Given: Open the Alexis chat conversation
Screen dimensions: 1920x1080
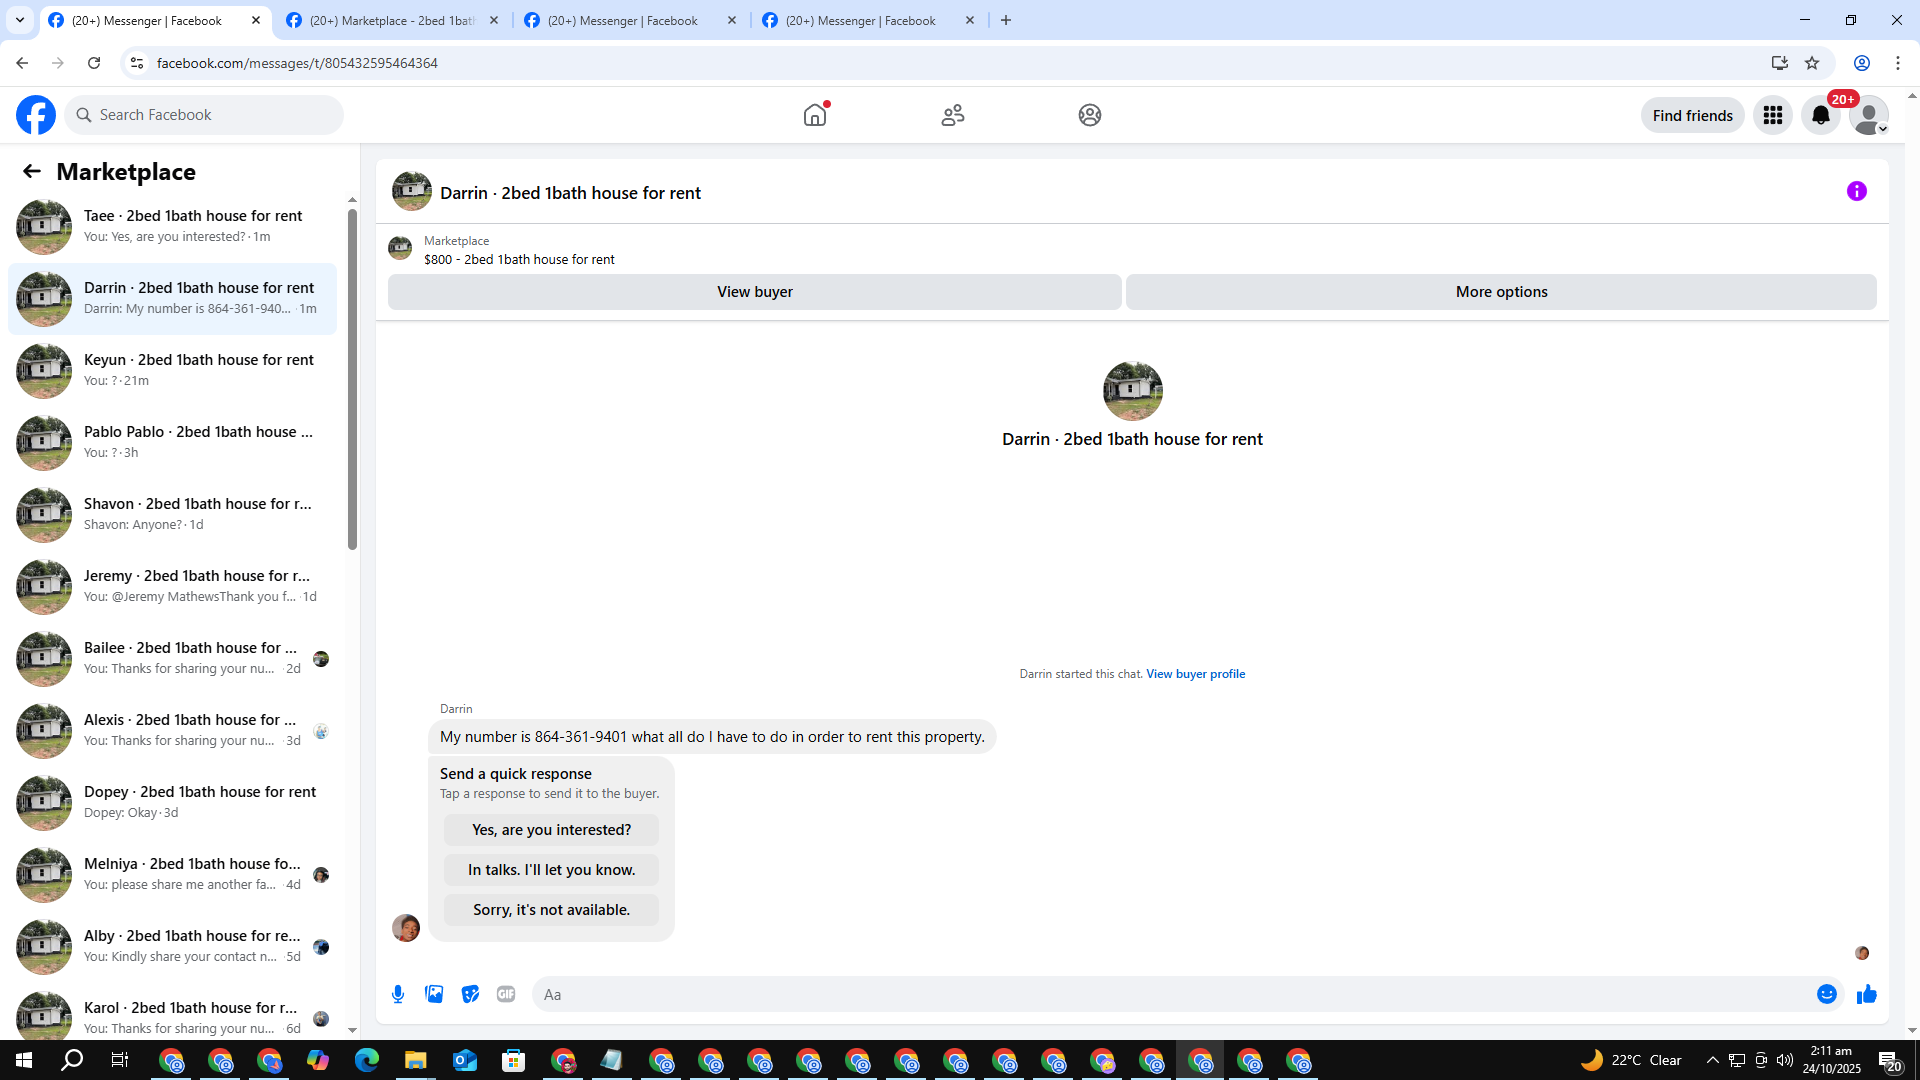Looking at the screenshot, I should 172,730.
